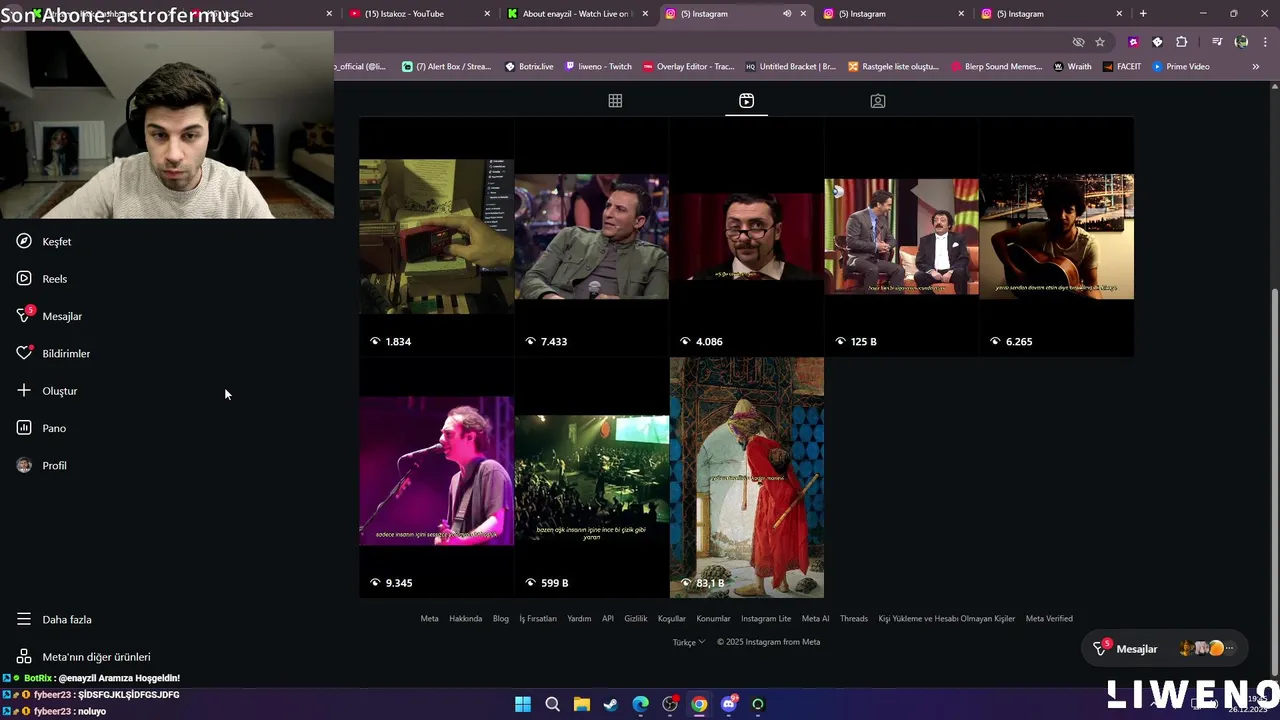Click the Meta AI footer link
This screenshot has width=1280, height=720.
pos(815,618)
